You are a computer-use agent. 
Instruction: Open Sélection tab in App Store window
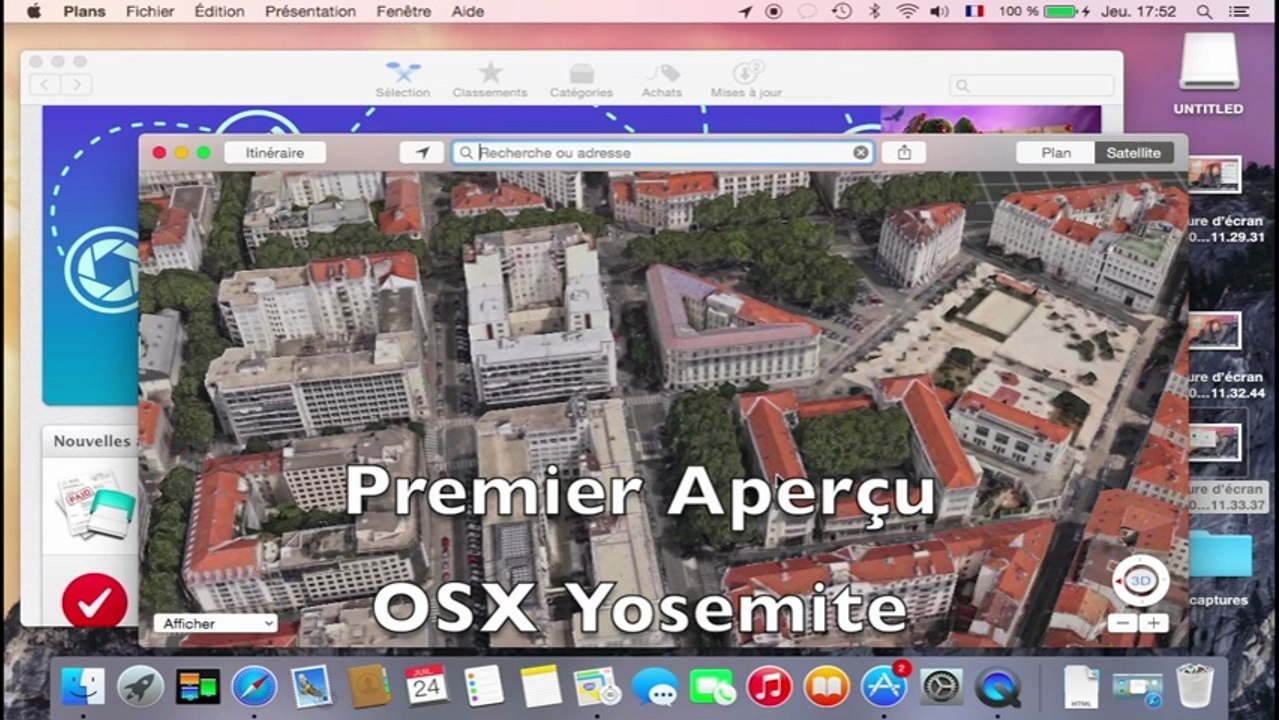pos(403,80)
